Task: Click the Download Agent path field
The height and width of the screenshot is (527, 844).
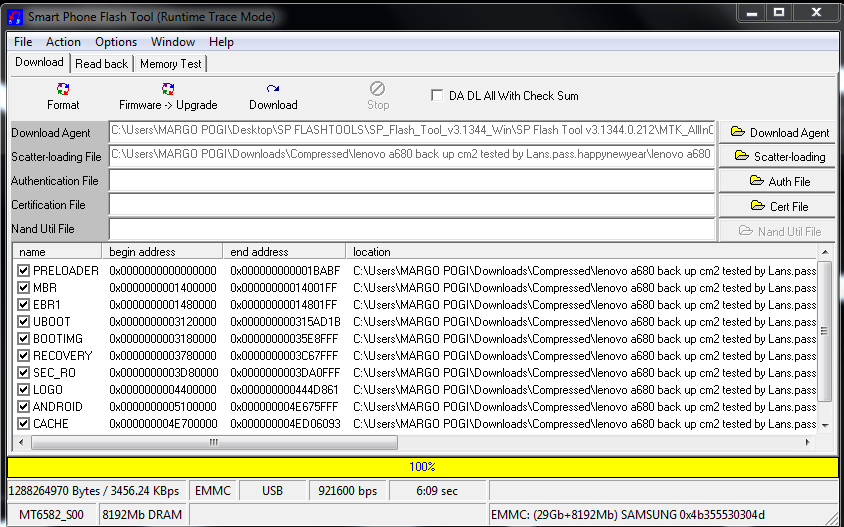Action: tap(412, 131)
